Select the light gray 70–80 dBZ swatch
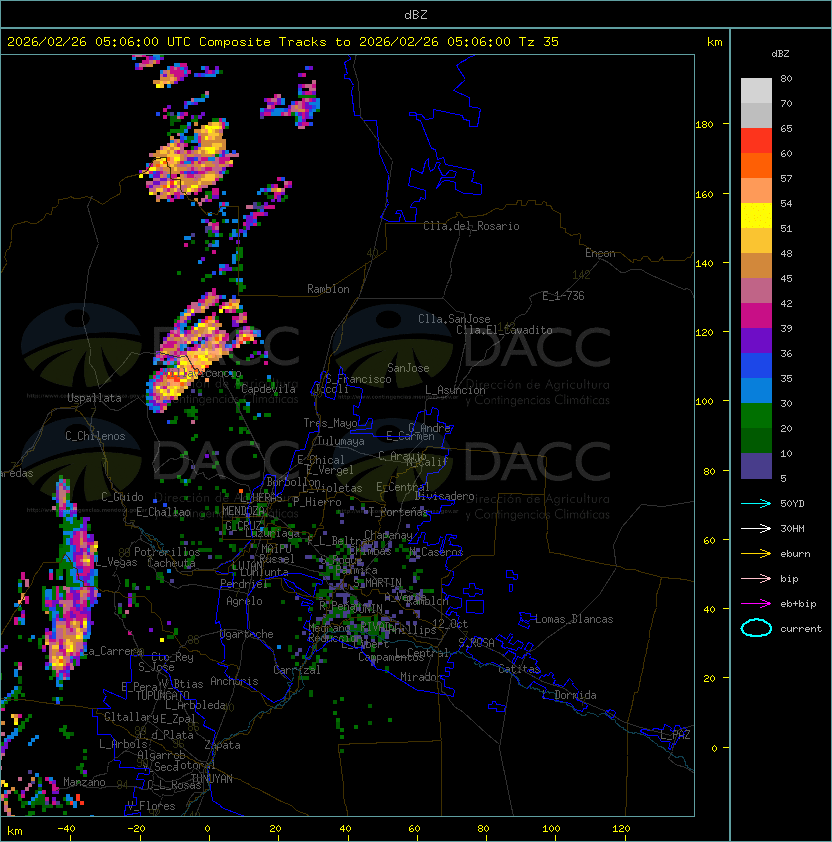The width and height of the screenshot is (832, 842). tap(756, 91)
